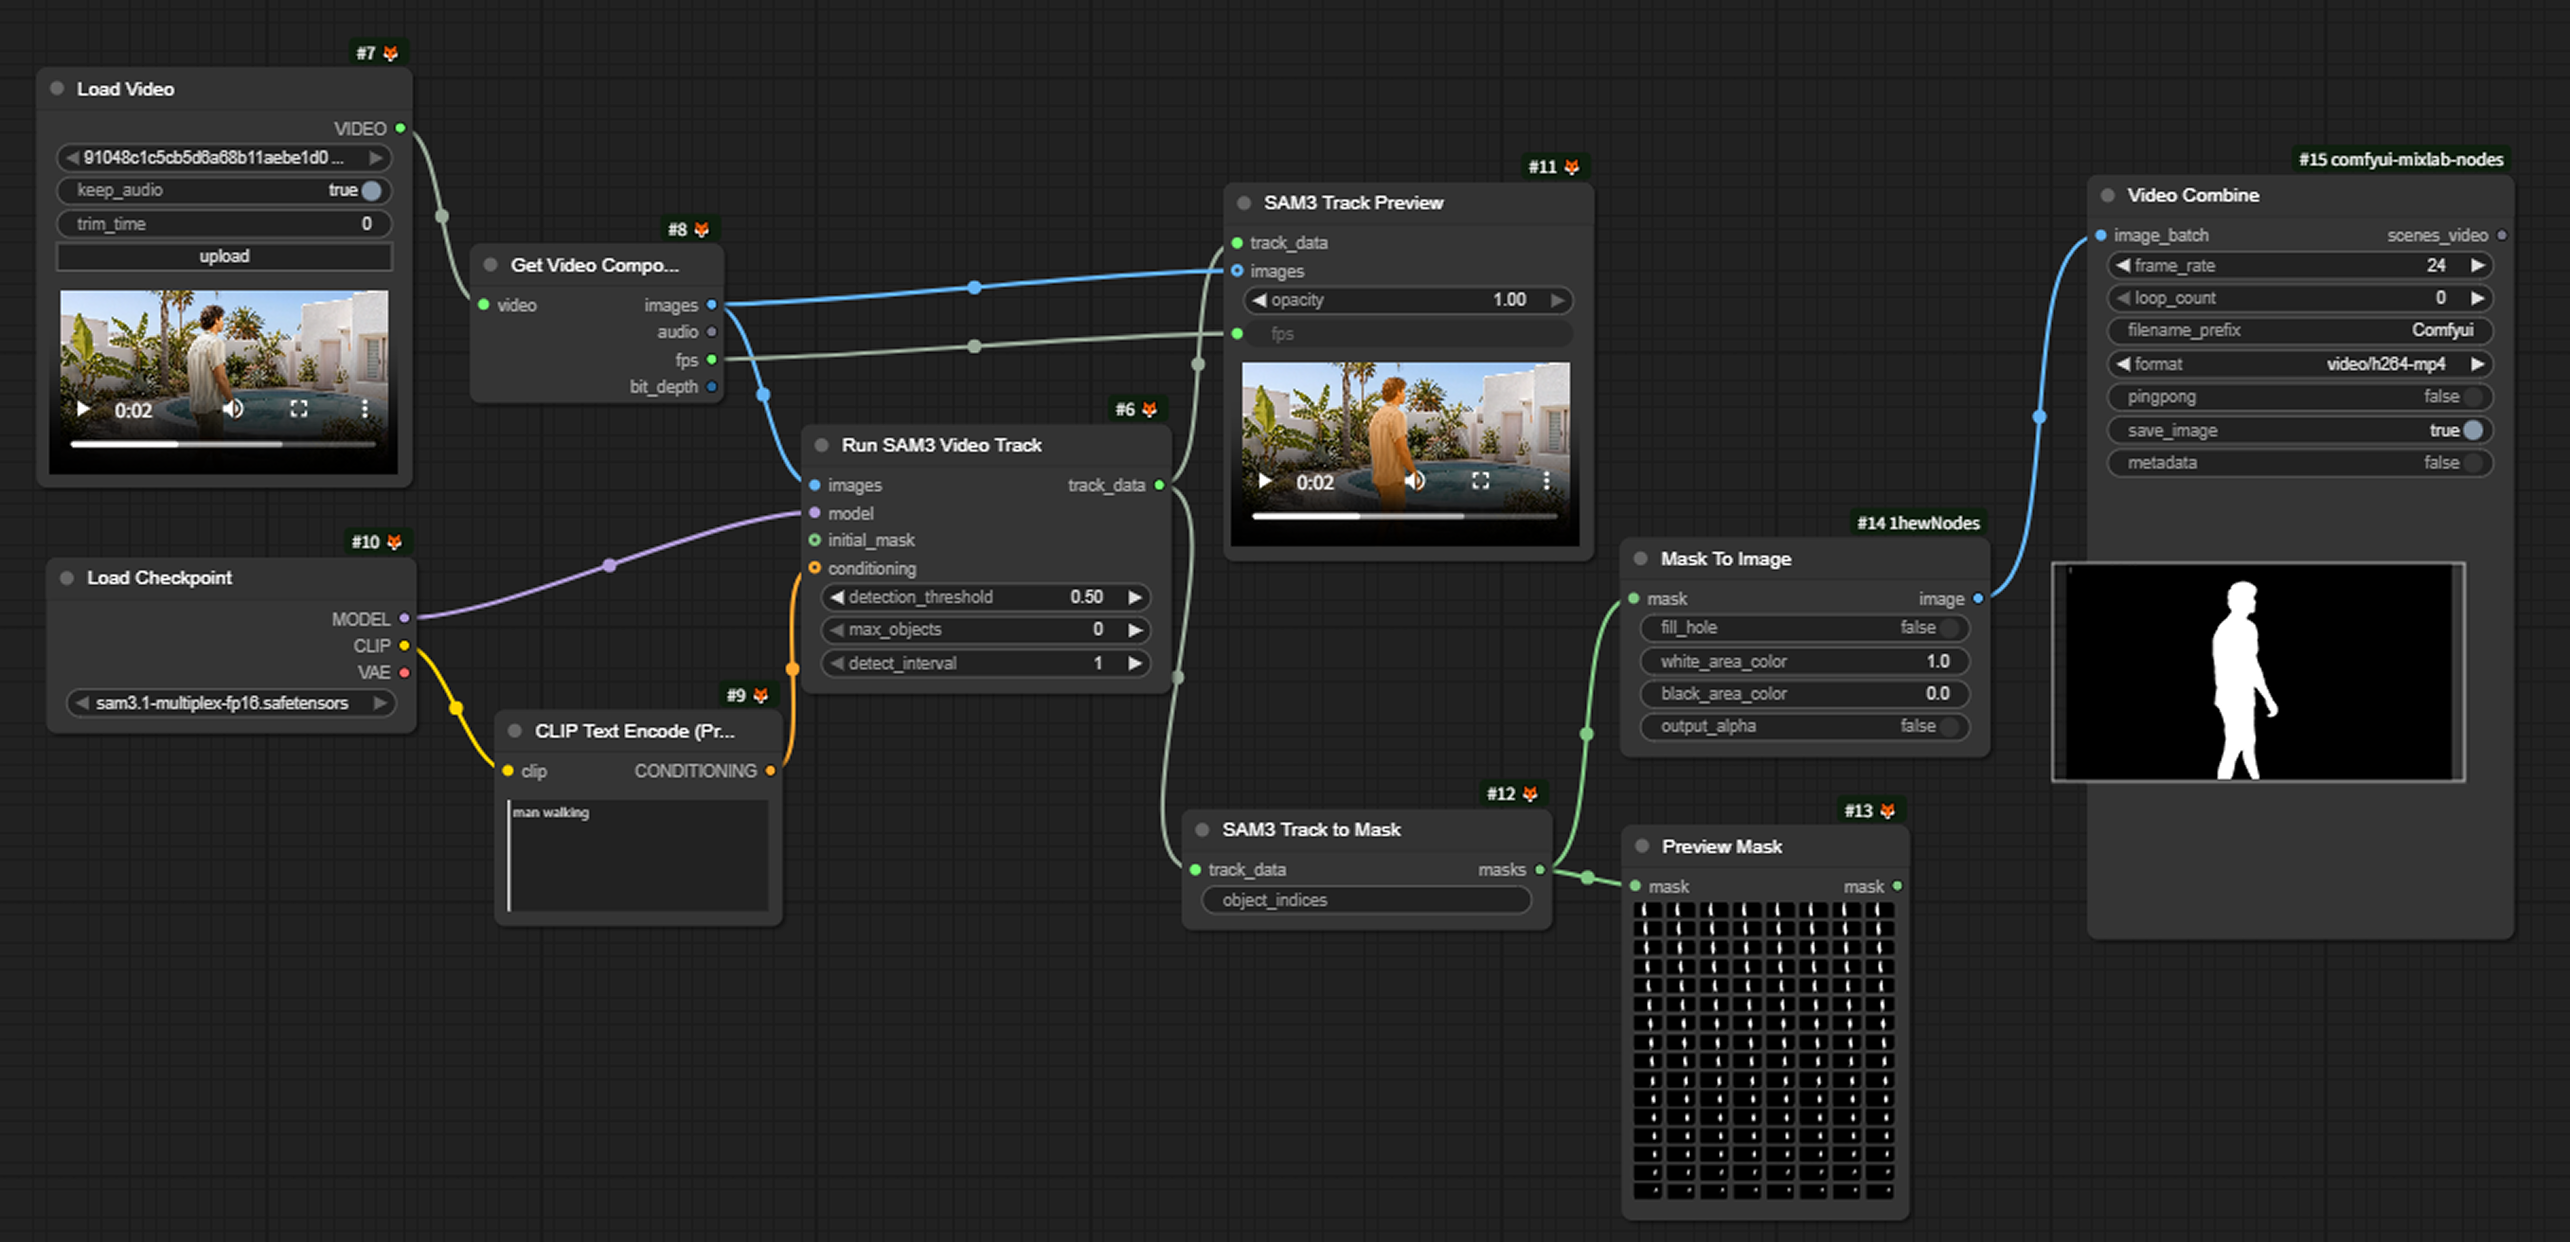Collapse the Get Video Components node via its dot
Viewport: 2570px width, 1242px height.
pos(491,265)
